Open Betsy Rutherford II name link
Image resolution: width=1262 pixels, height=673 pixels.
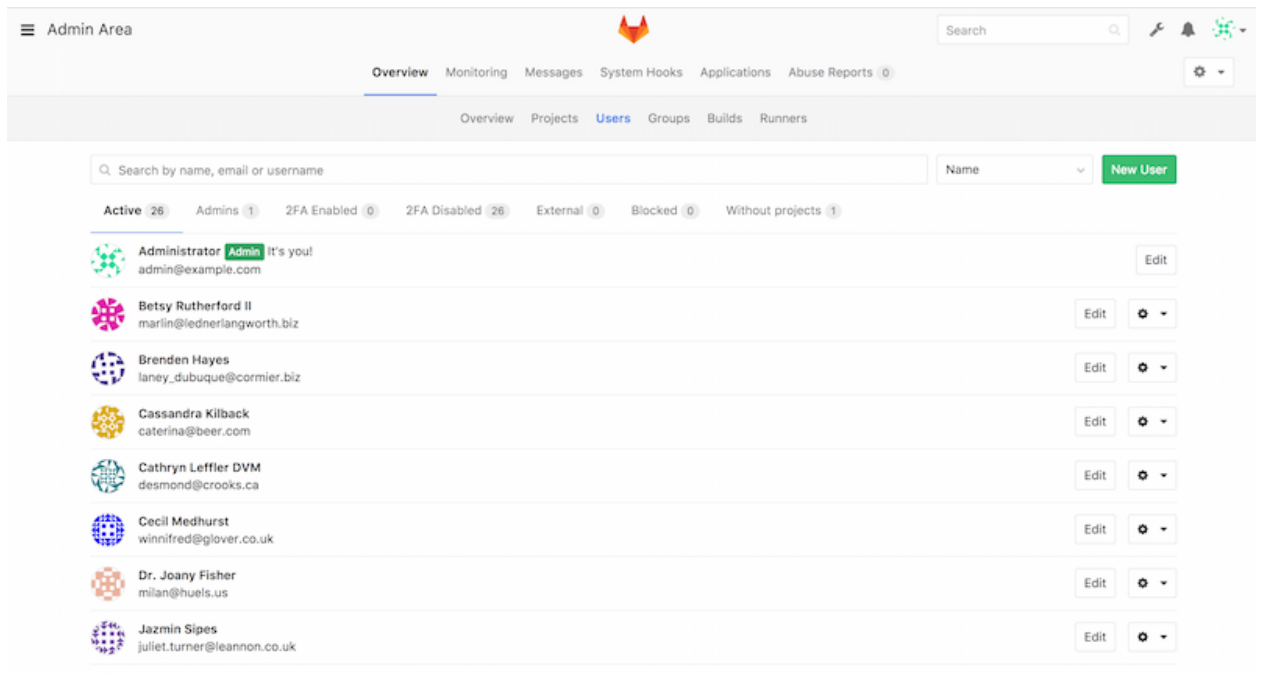[195, 306]
